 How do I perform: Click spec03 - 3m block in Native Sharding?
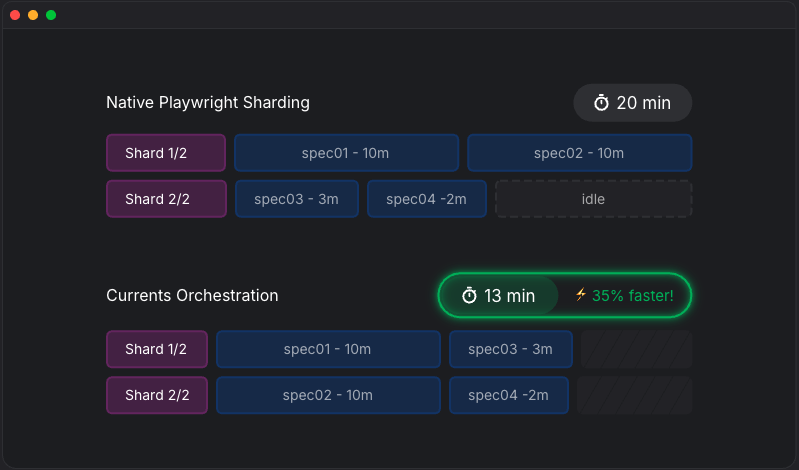tap(296, 199)
